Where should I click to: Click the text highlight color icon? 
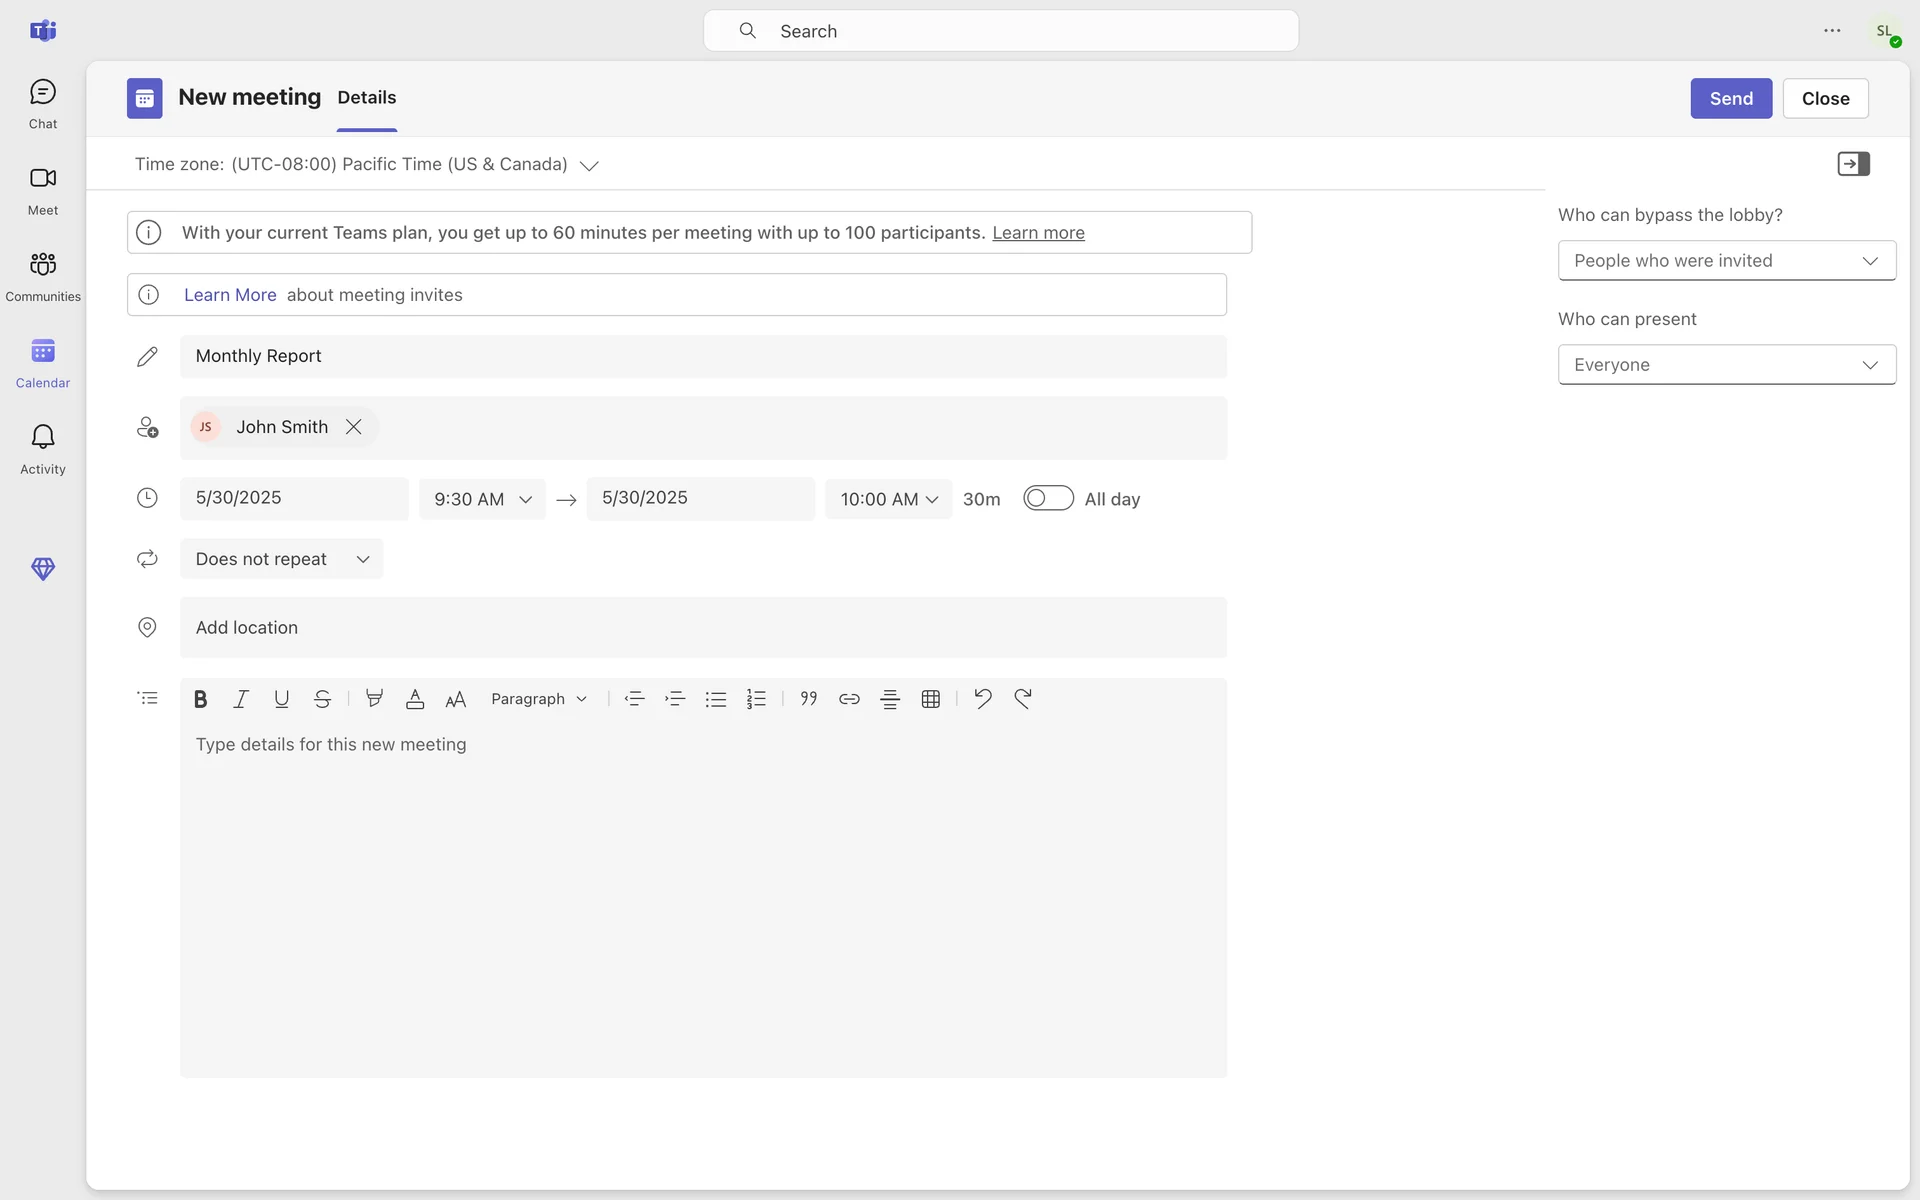pos(374,699)
